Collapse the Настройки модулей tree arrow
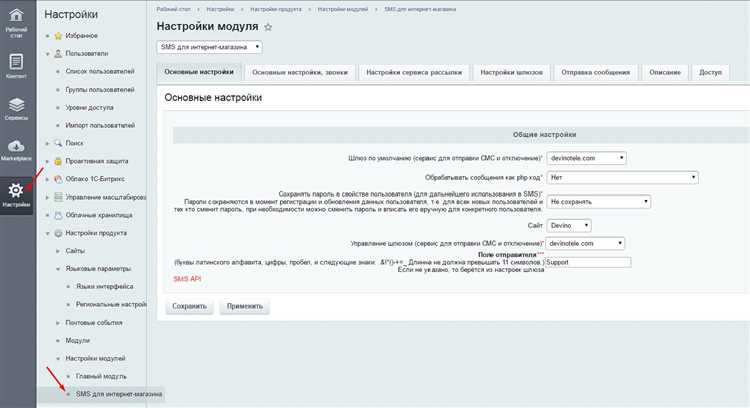The height and width of the screenshot is (408, 750). (58, 359)
